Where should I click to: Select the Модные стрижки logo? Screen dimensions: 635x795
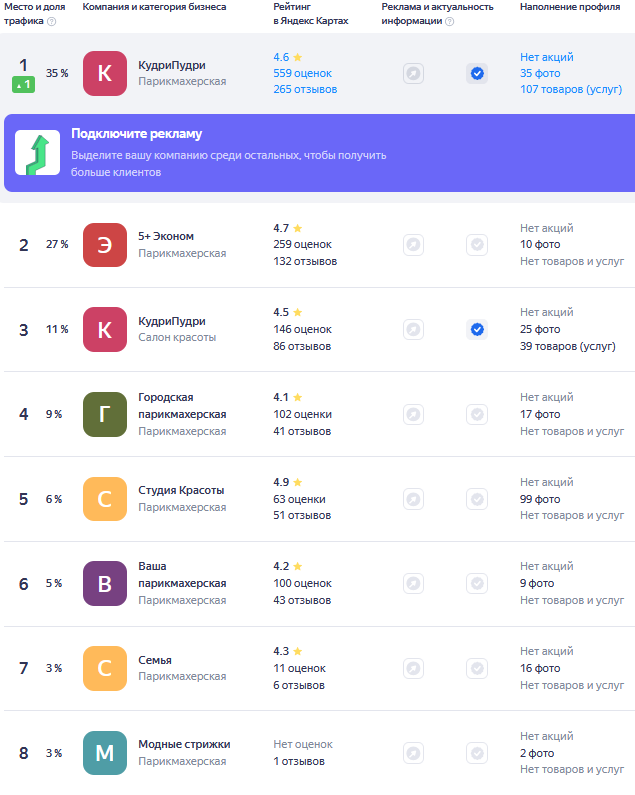tap(105, 753)
